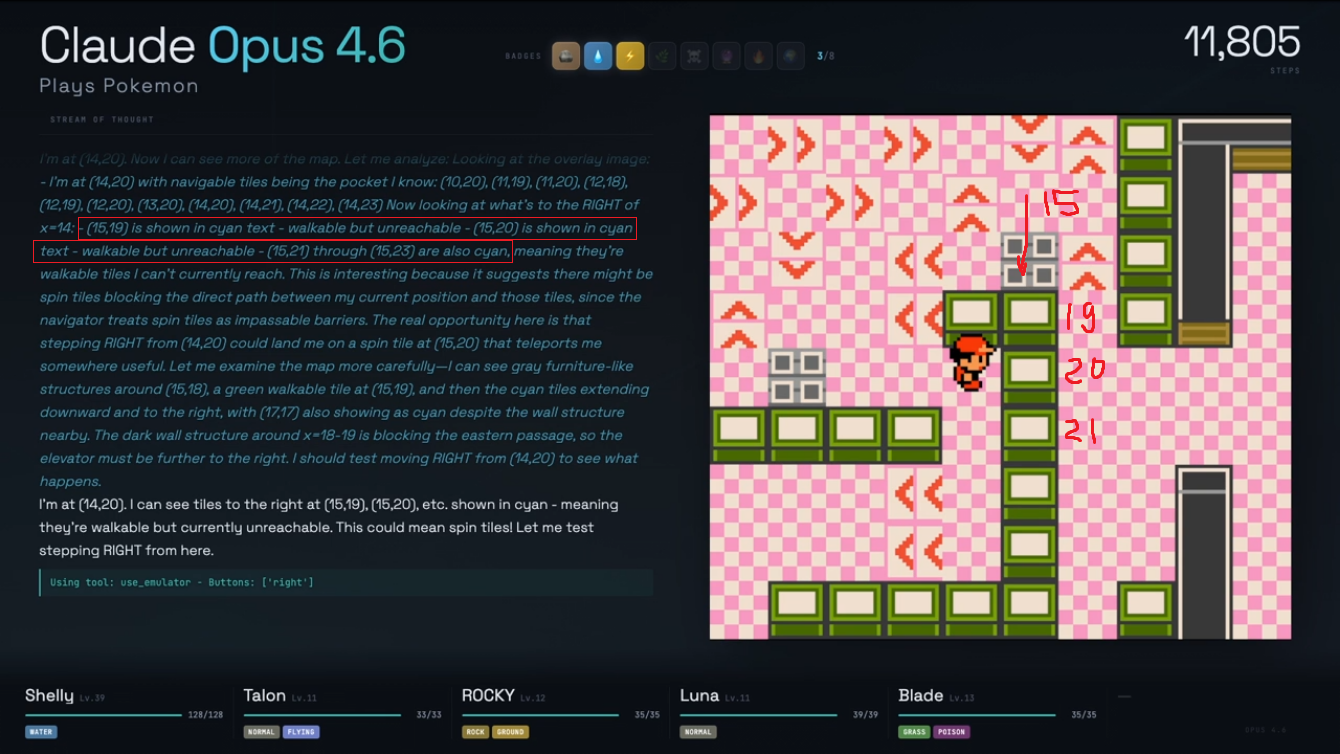Select the dimmed purple crystal ball badge
The width and height of the screenshot is (1340, 754).
[726, 56]
